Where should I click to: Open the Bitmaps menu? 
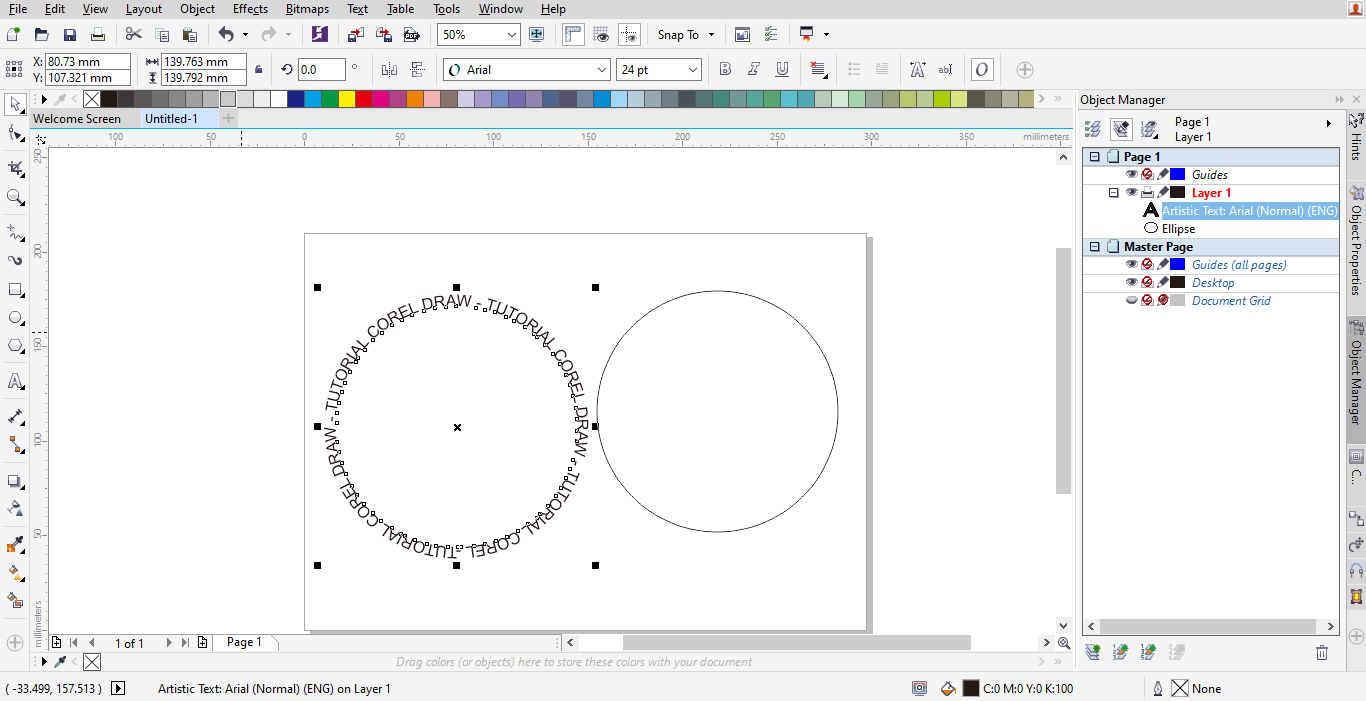tap(307, 9)
